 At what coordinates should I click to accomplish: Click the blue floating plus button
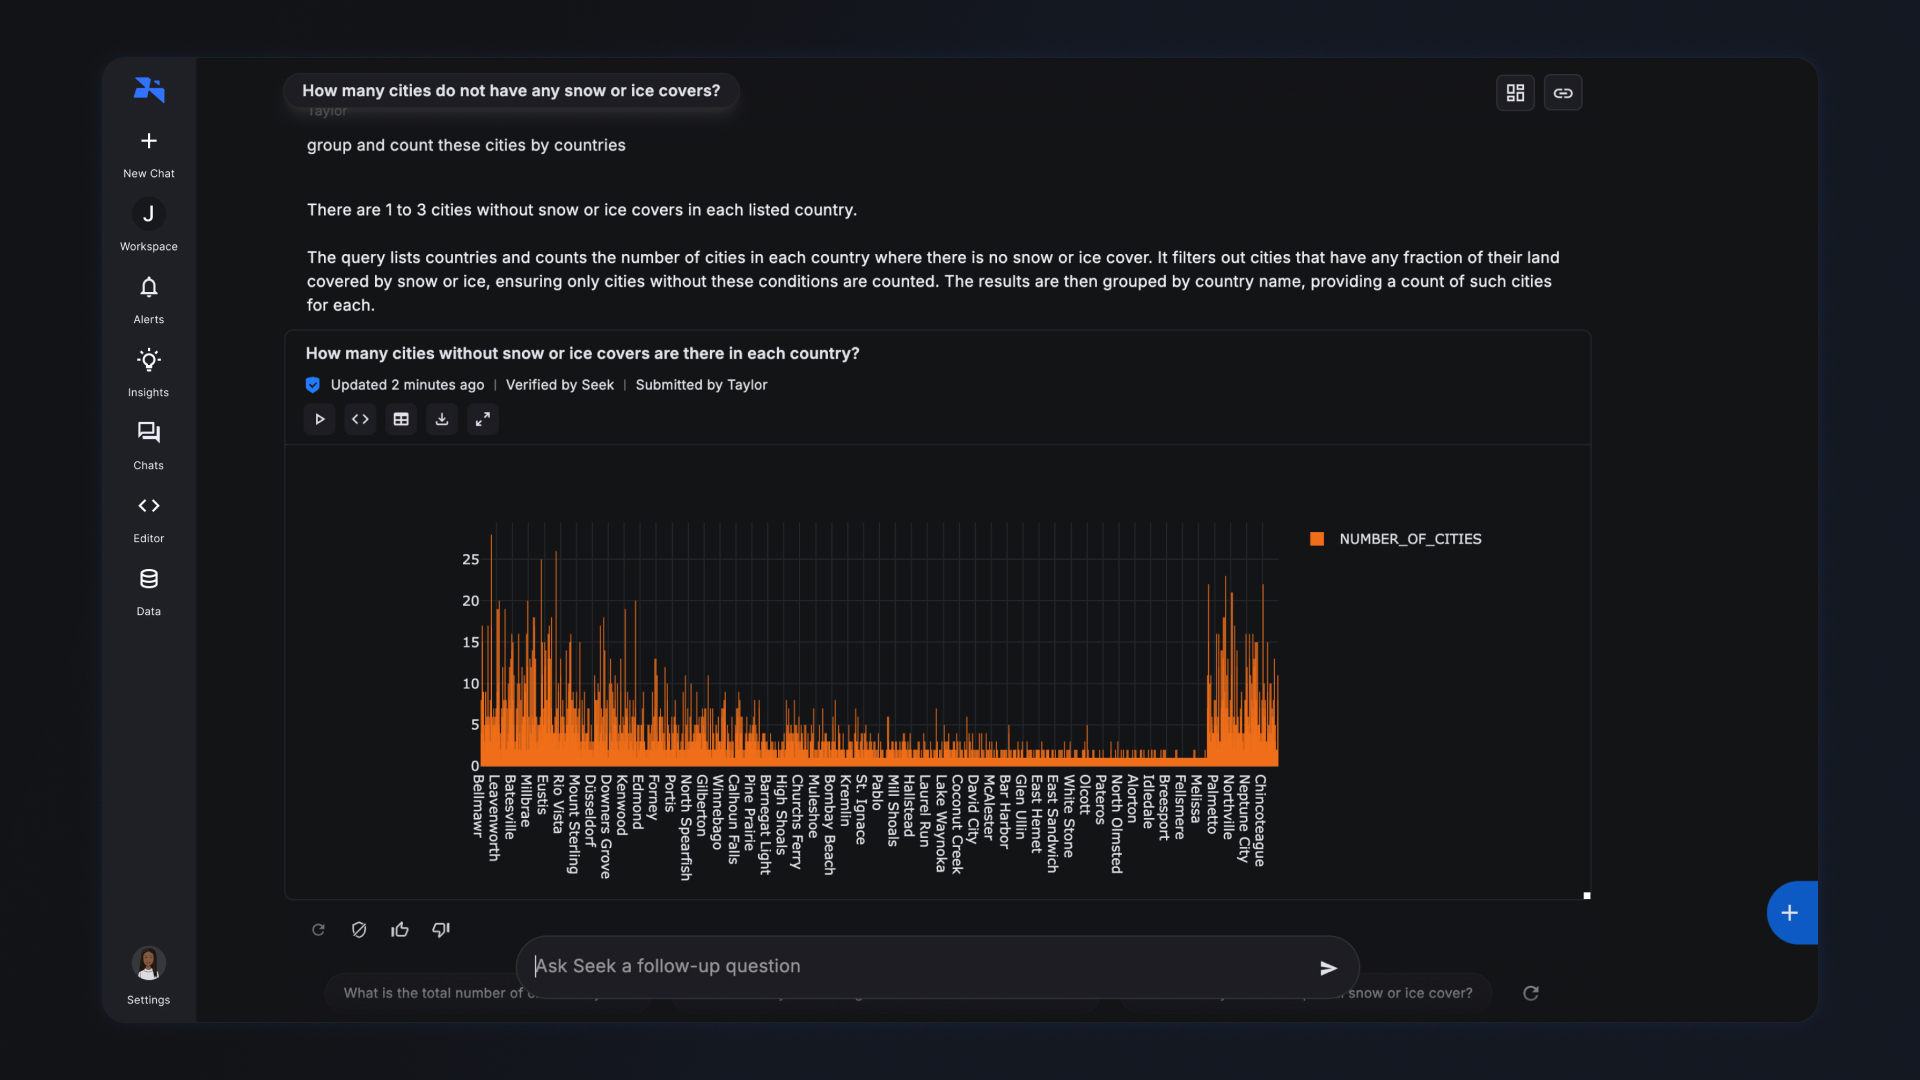(1789, 912)
